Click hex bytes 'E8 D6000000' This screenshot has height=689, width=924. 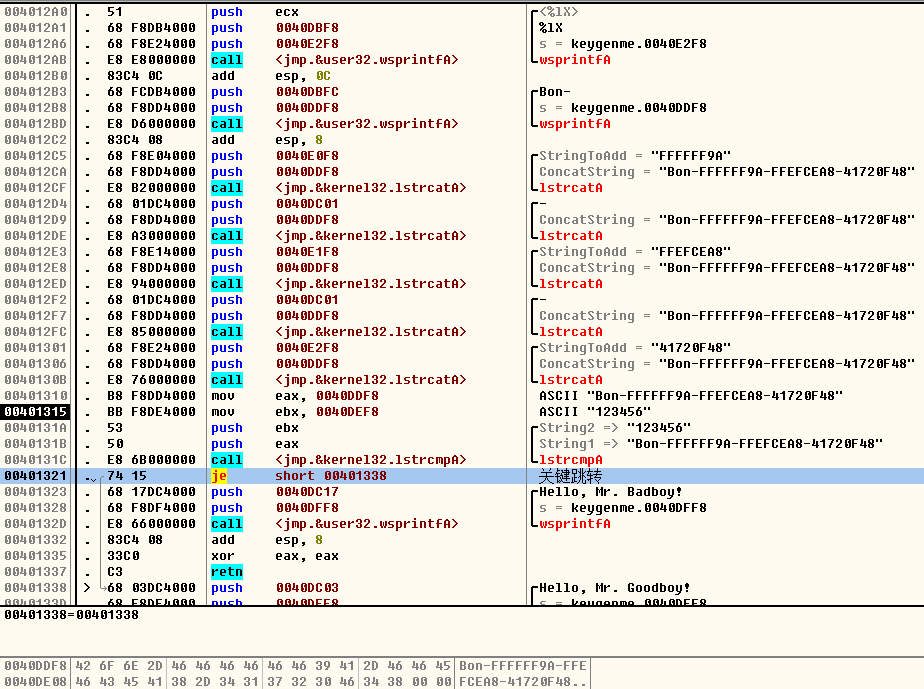(151, 123)
